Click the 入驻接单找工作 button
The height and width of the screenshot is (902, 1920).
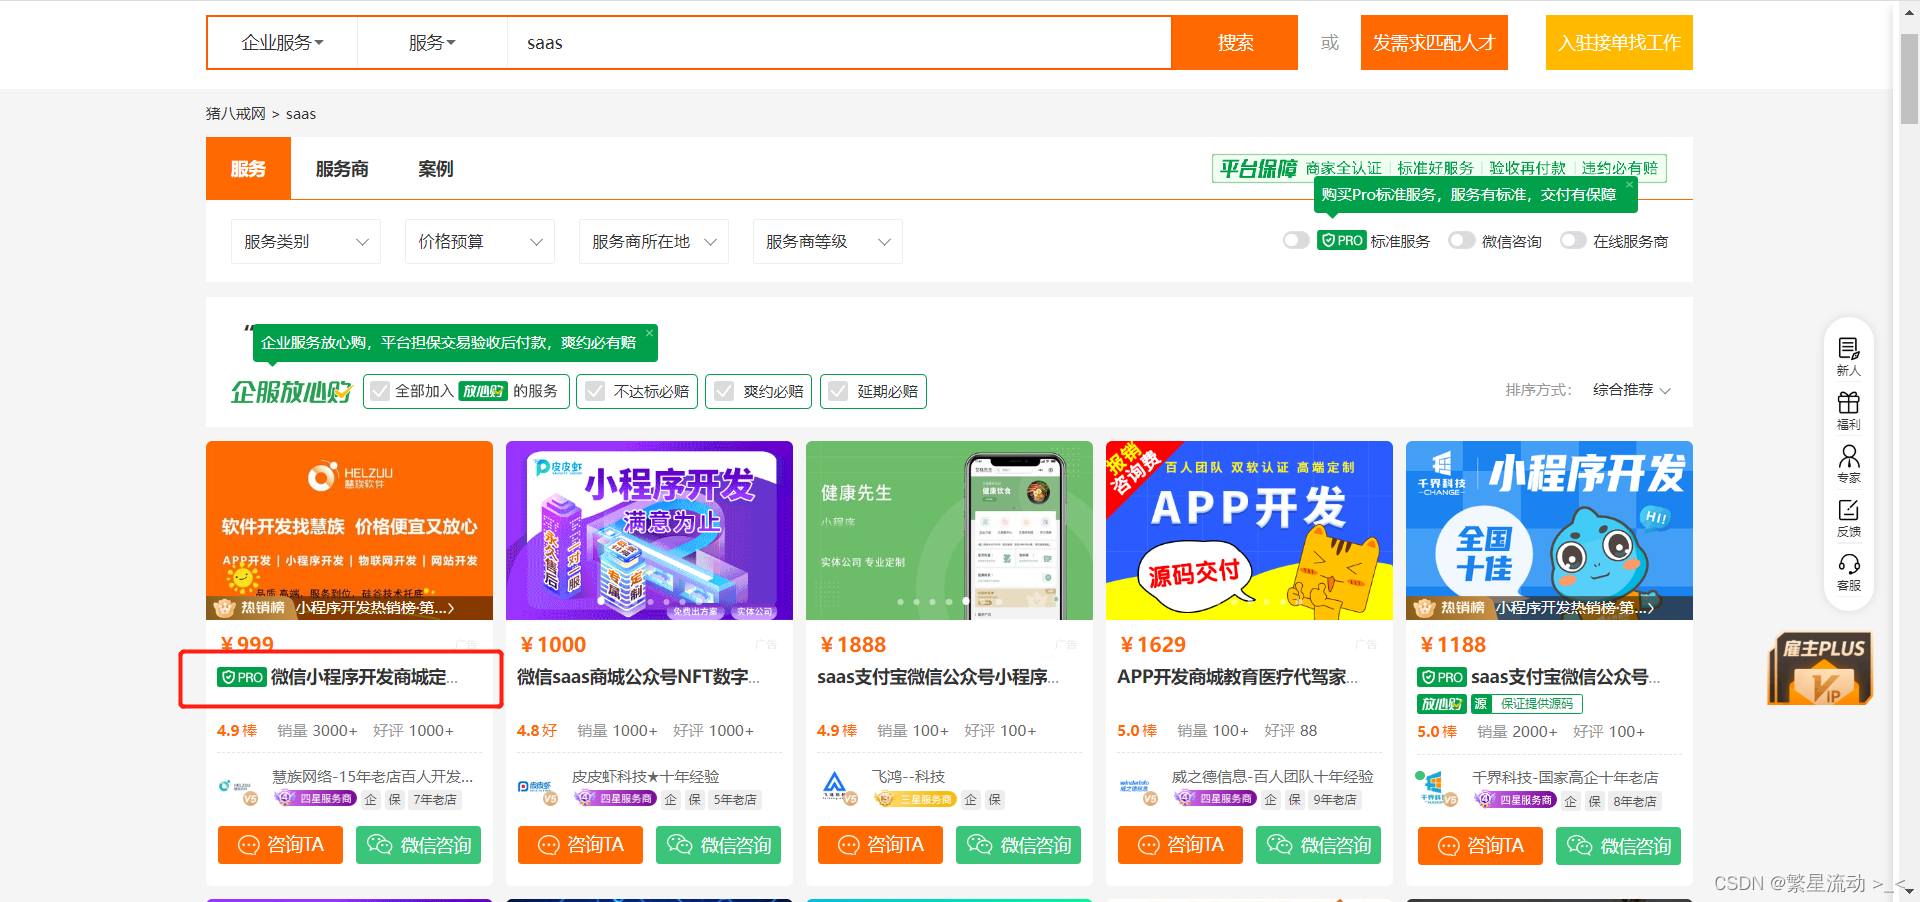click(x=1619, y=43)
